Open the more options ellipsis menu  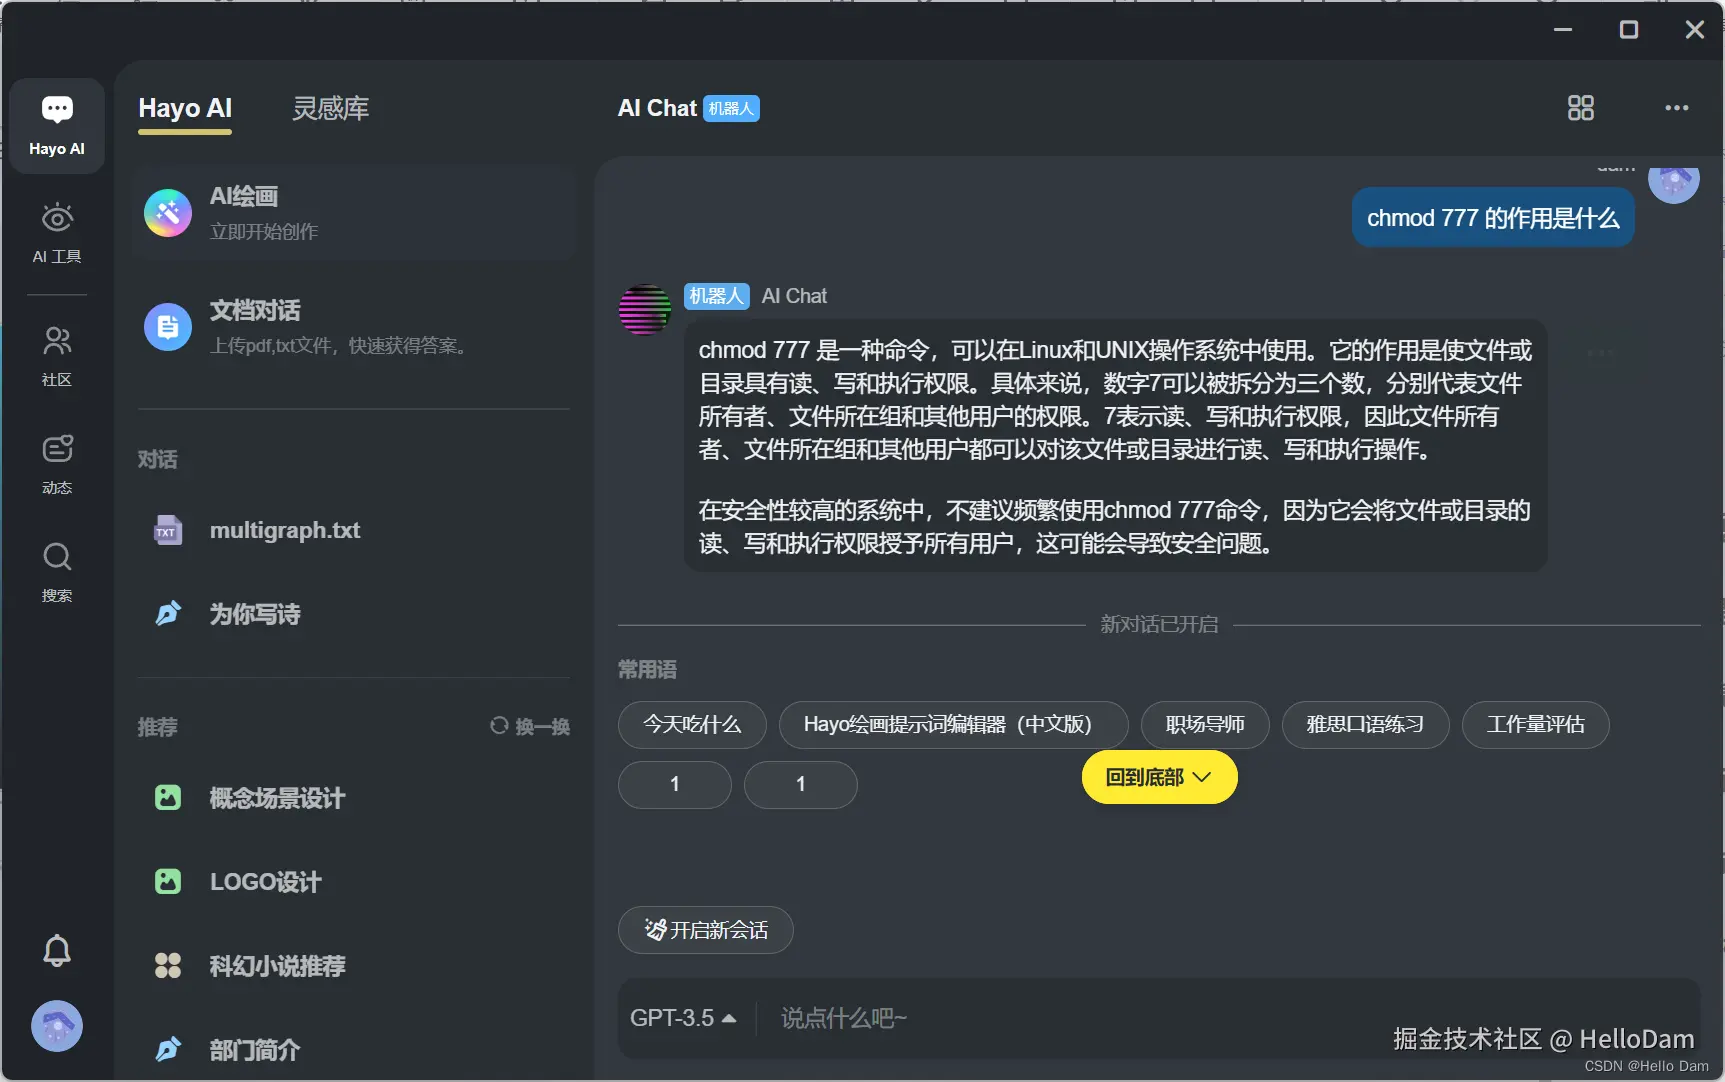pos(1677,108)
